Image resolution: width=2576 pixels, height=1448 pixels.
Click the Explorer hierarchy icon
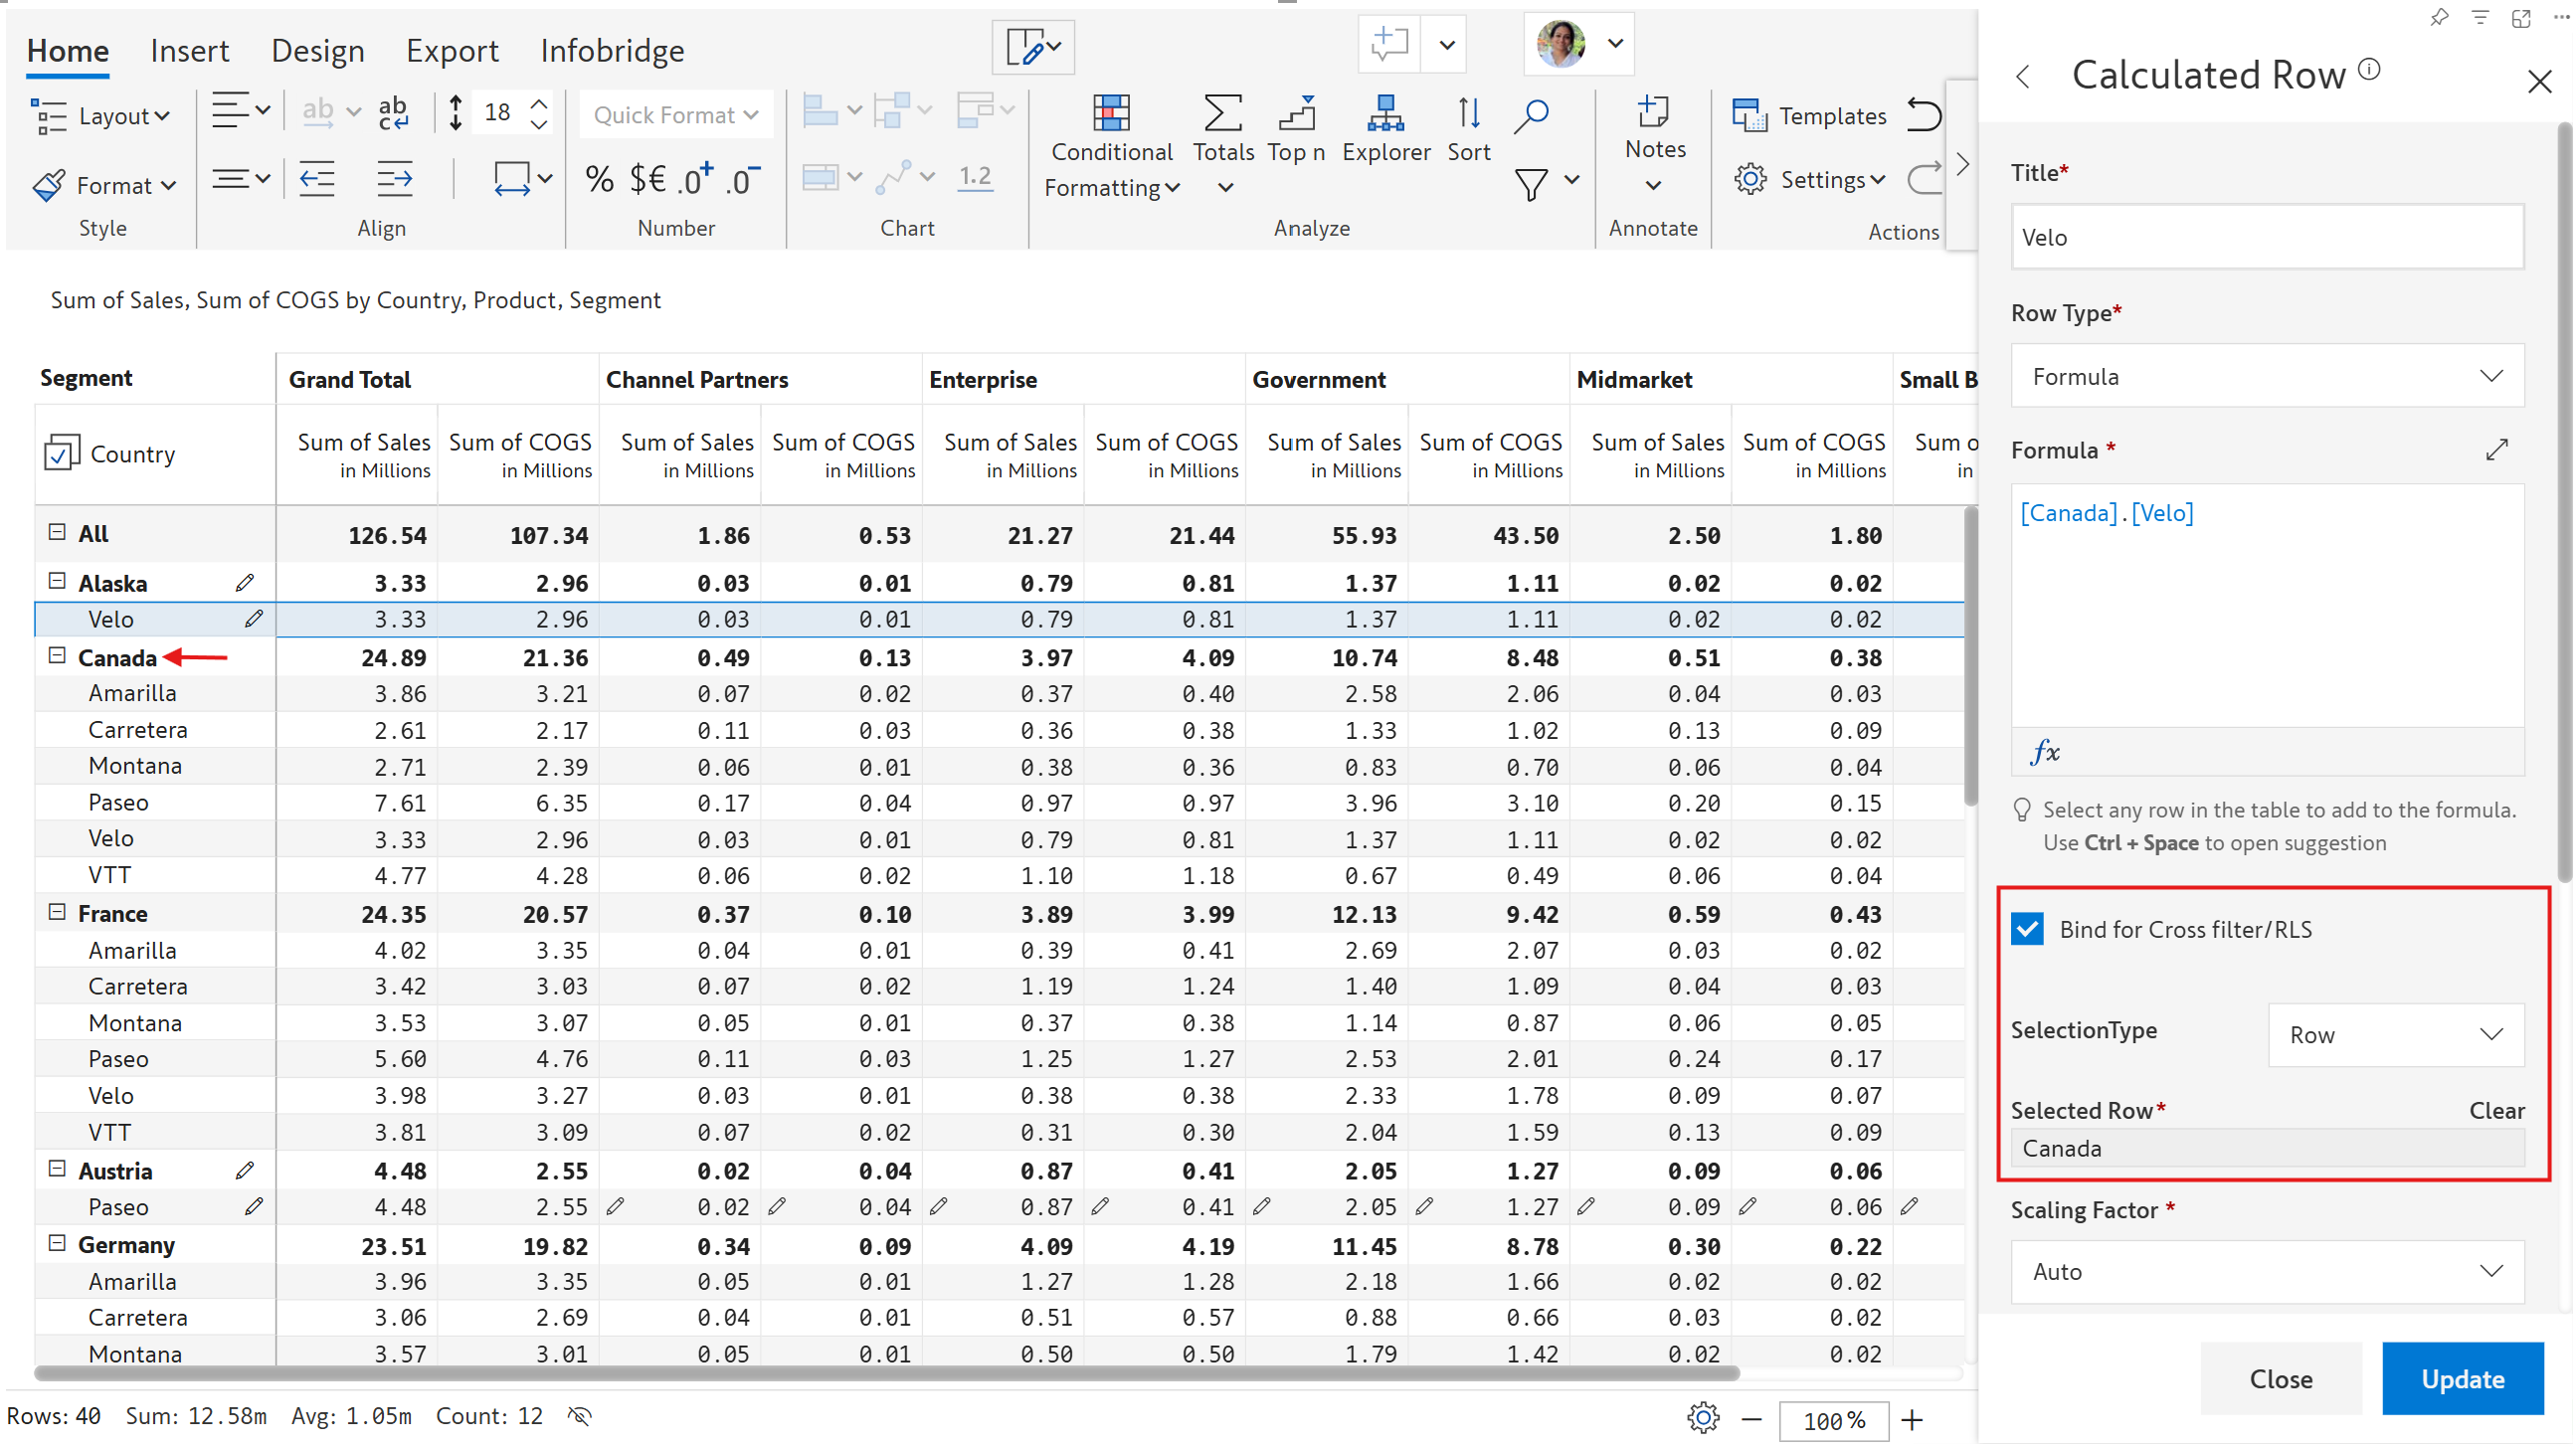[x=1385, y=115]
